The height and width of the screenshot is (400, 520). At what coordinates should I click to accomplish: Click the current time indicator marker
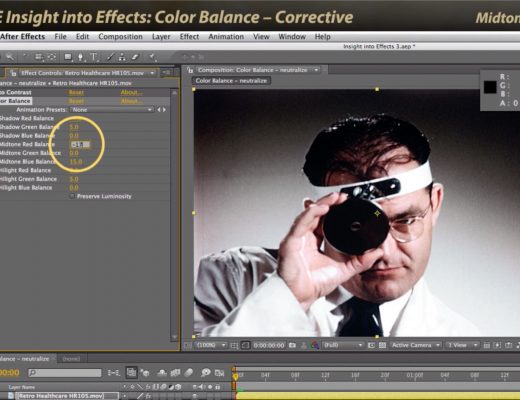tap(235, 376)
